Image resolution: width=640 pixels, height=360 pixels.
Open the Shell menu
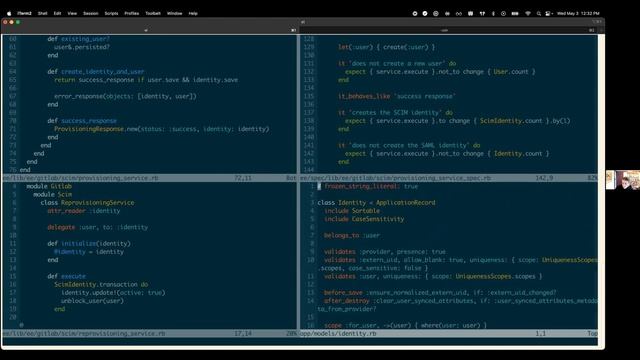click(42, 13)
